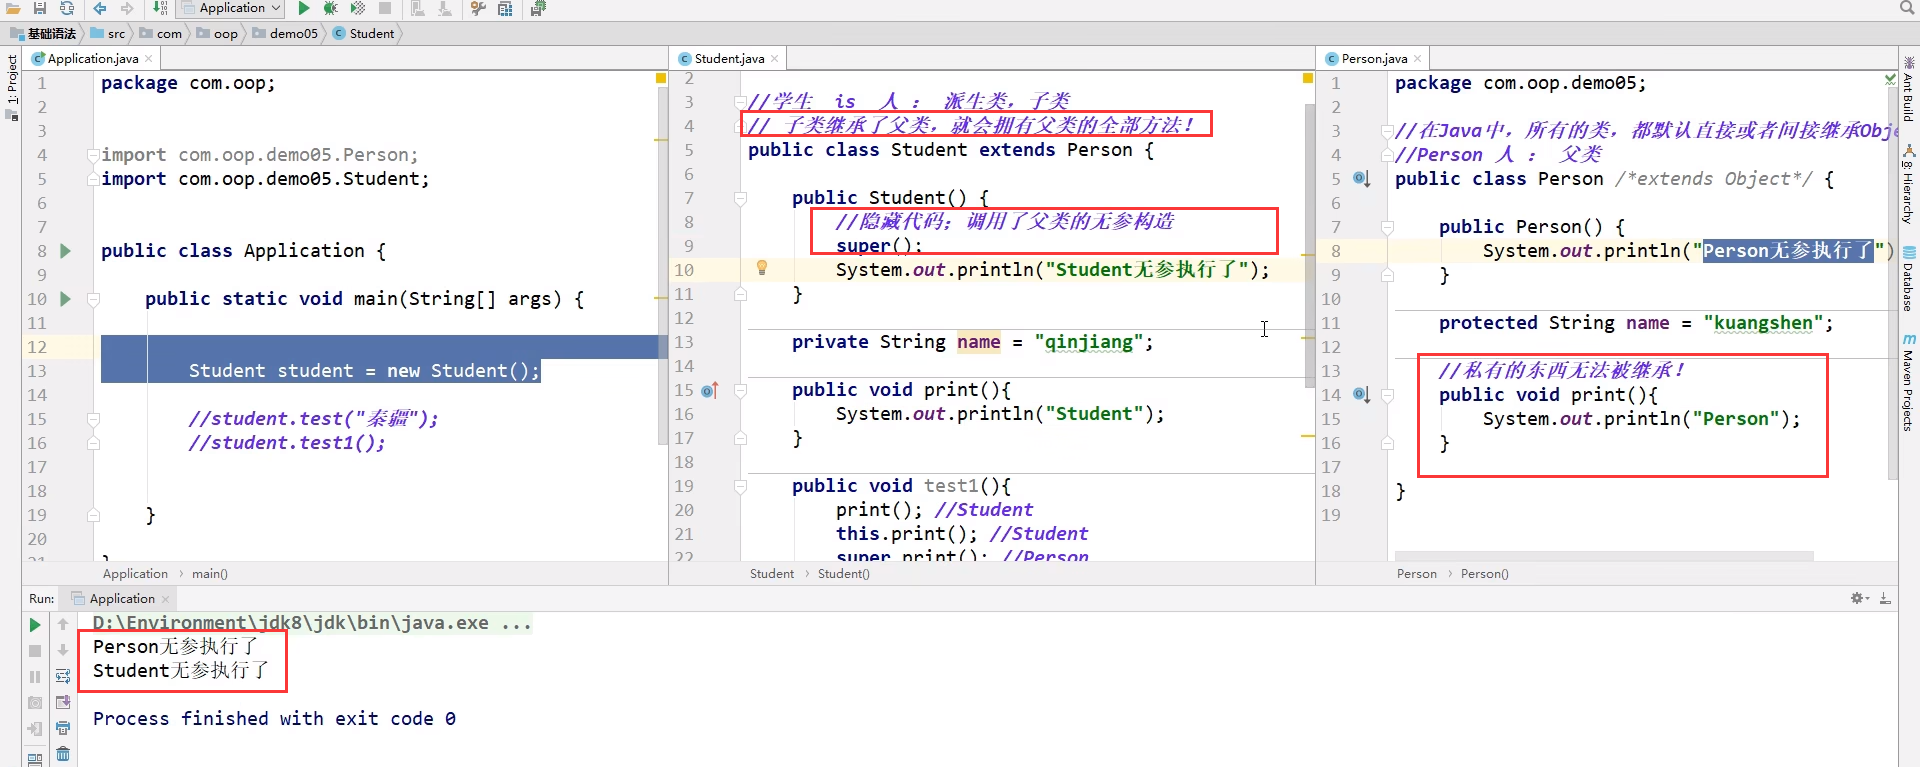1920x767 pixels.
Task: Select the oop breadcrumb folder
Action: pyautogui.click(x=217, y=33)
